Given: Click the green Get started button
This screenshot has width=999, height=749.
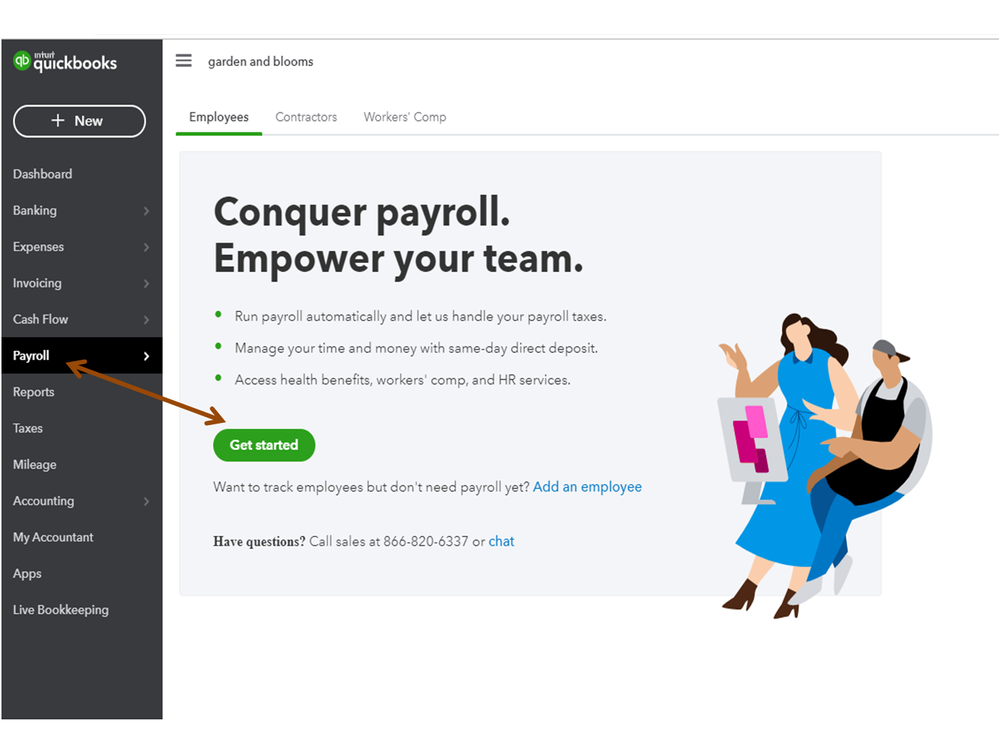Looking at the screenshot, I should tap(264, 445).
